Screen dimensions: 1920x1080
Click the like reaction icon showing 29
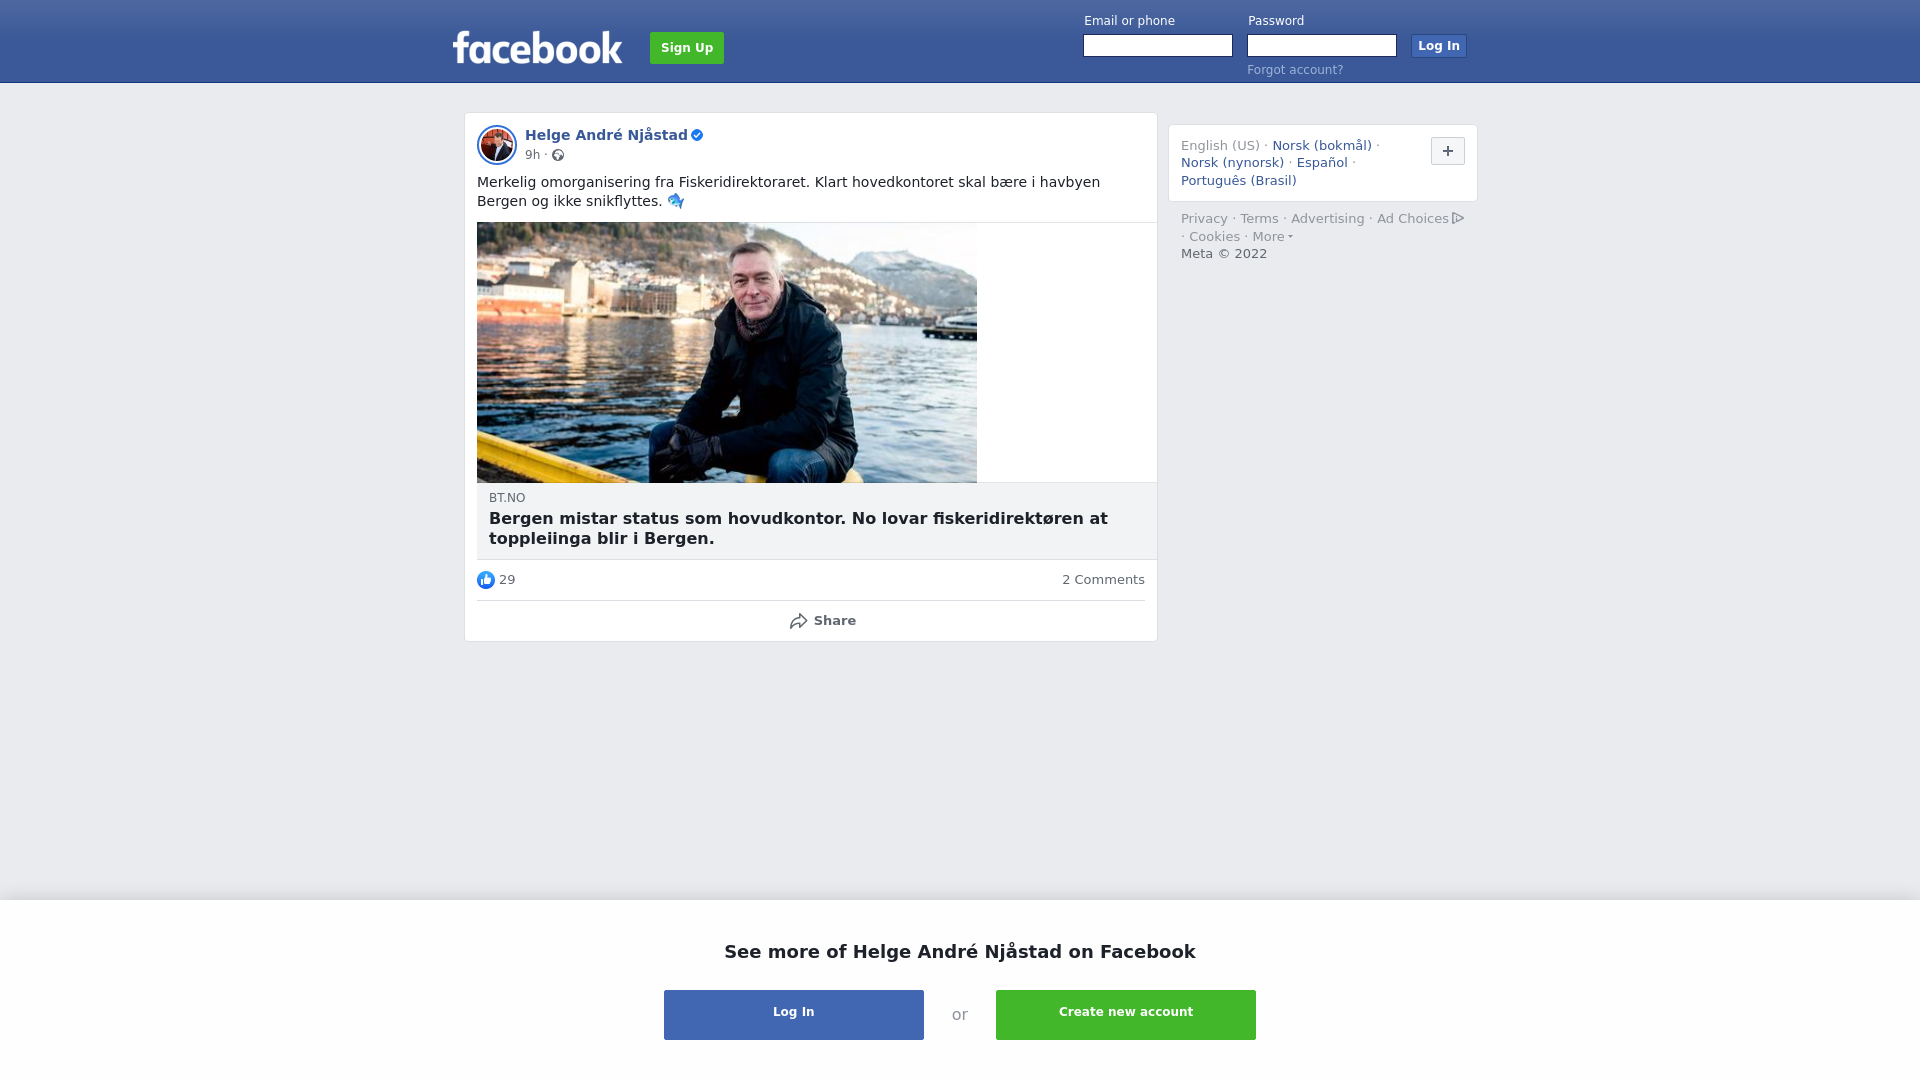point(486,580)
